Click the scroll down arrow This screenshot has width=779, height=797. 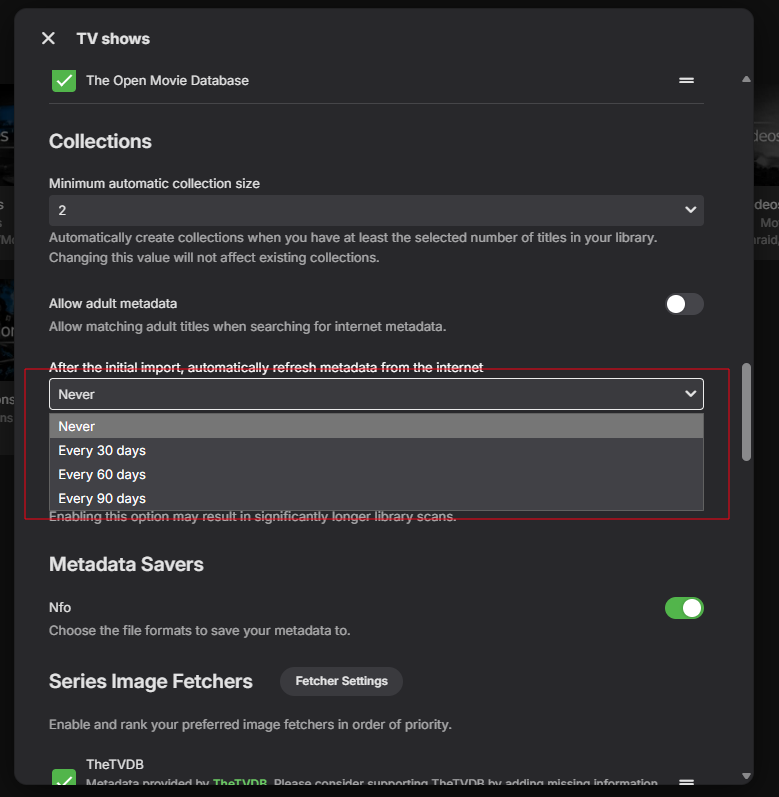pos(746,775)
